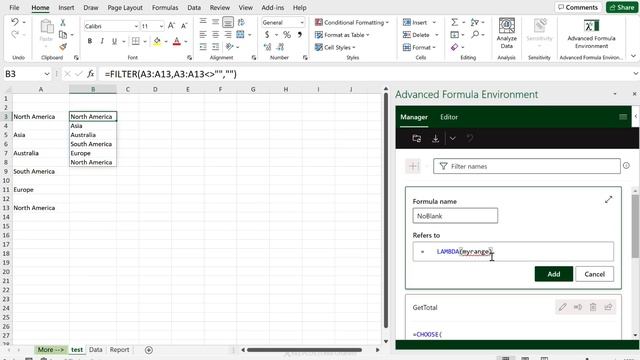Click the Clear eraser icon
The width and height of the screenshot is (640, 360).
455,47
